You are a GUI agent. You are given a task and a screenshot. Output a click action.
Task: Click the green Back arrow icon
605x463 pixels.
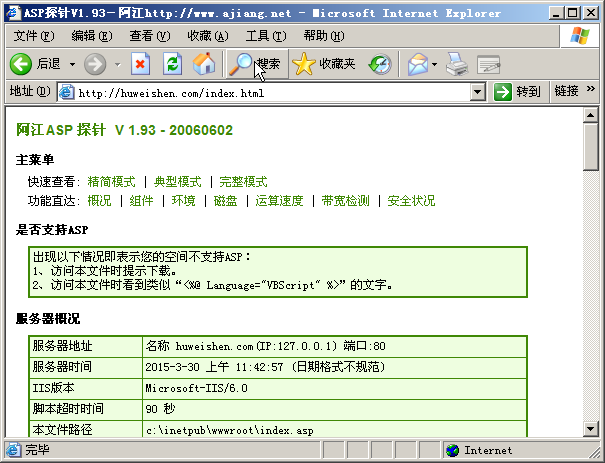(x=20, y=64)
